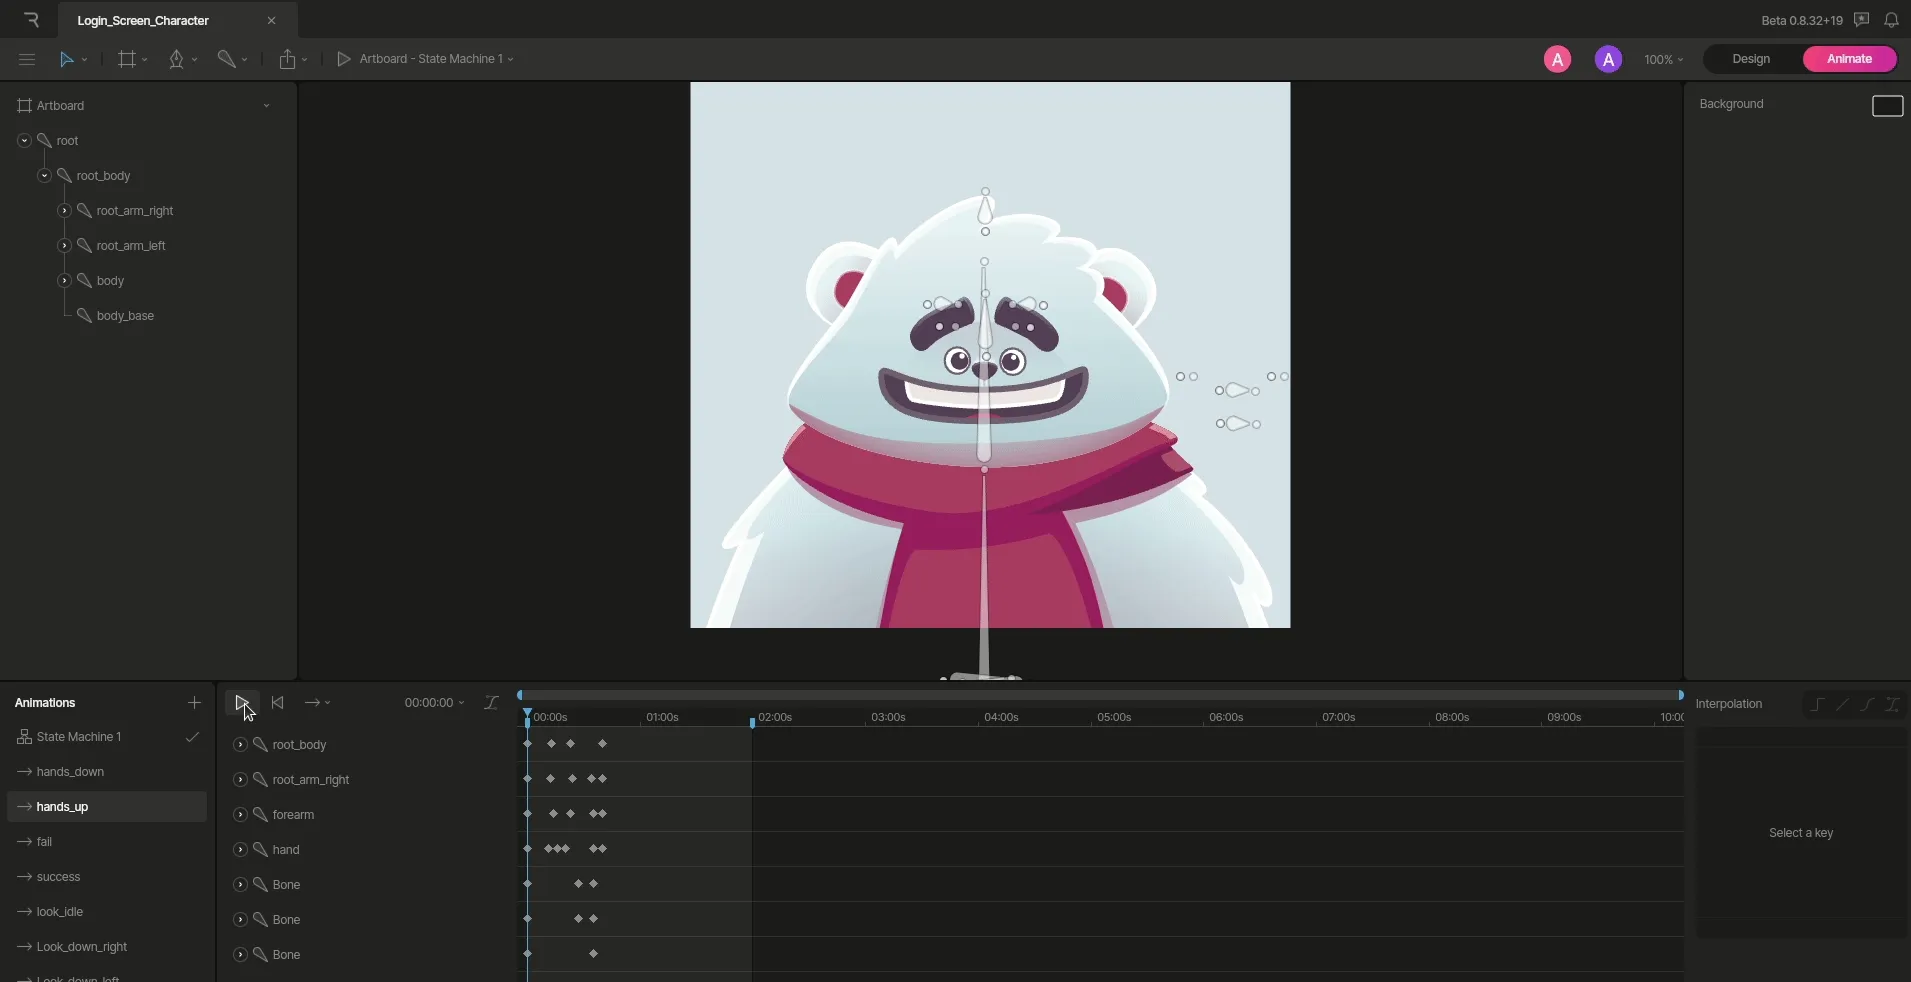
Task: Click the Design mode button
Action: [1752, 59]
